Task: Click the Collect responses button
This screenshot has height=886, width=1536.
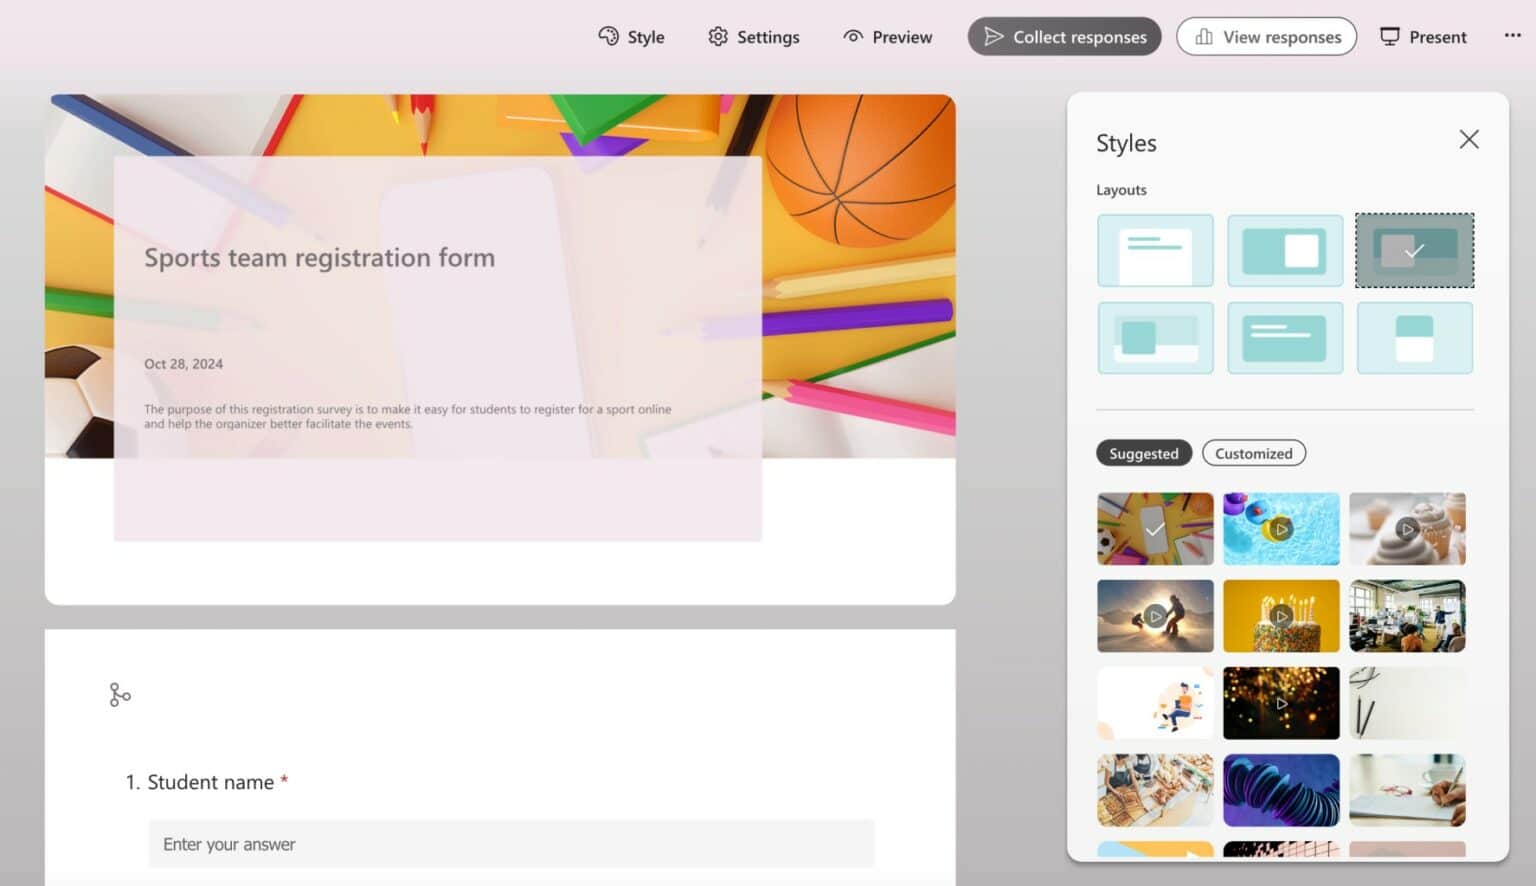Action: 1064,37
